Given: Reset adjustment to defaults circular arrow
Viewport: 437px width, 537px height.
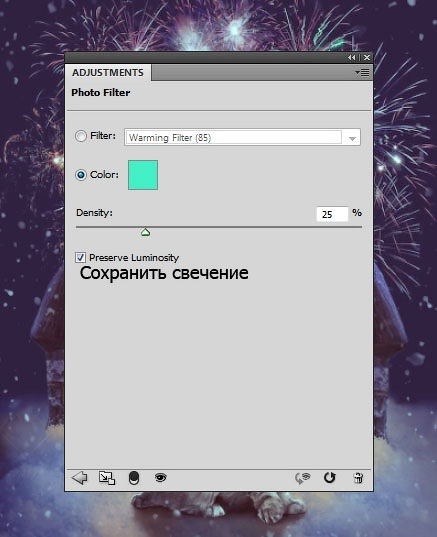Looking at the screenshot, I should [x=330, y=477].
